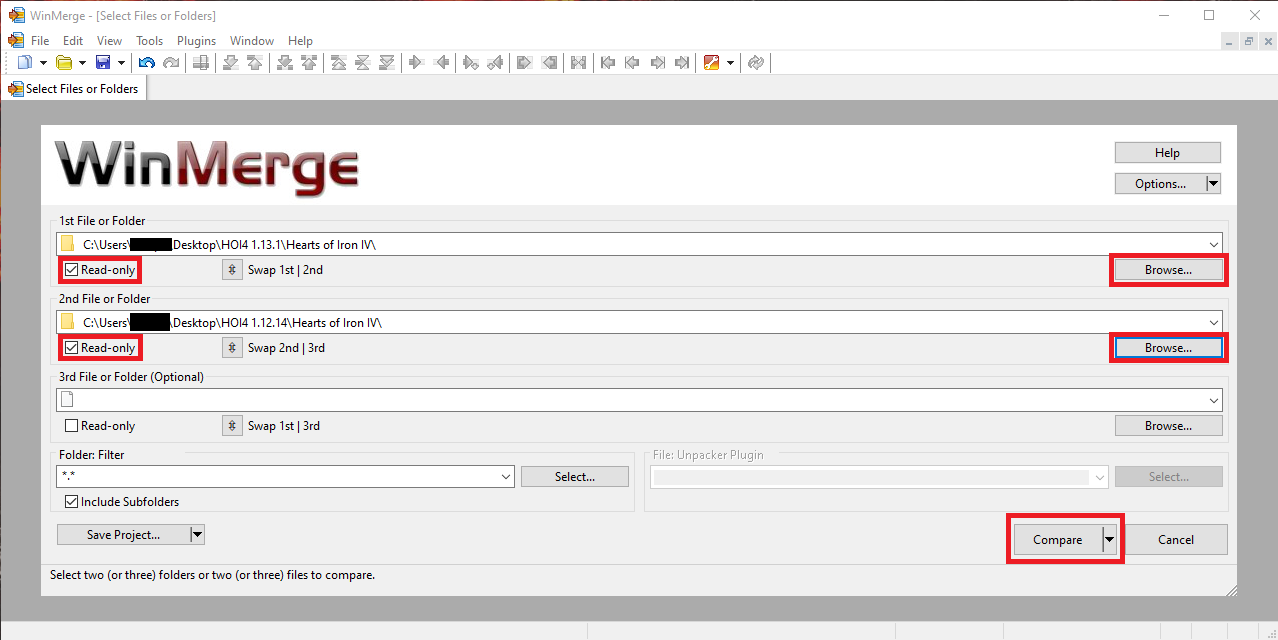Toggle the Include Subfolders checkbox
1278x640 pixels.
tap(72, 502)
